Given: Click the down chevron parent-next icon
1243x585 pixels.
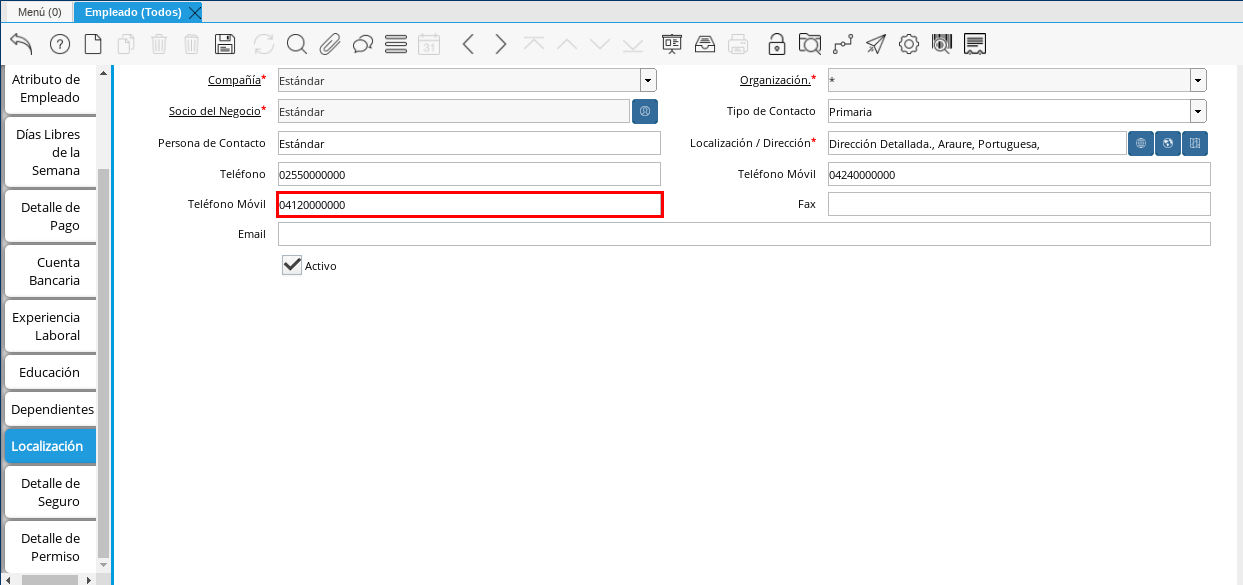Looking at the screenshot, I should tap(600, 44).
